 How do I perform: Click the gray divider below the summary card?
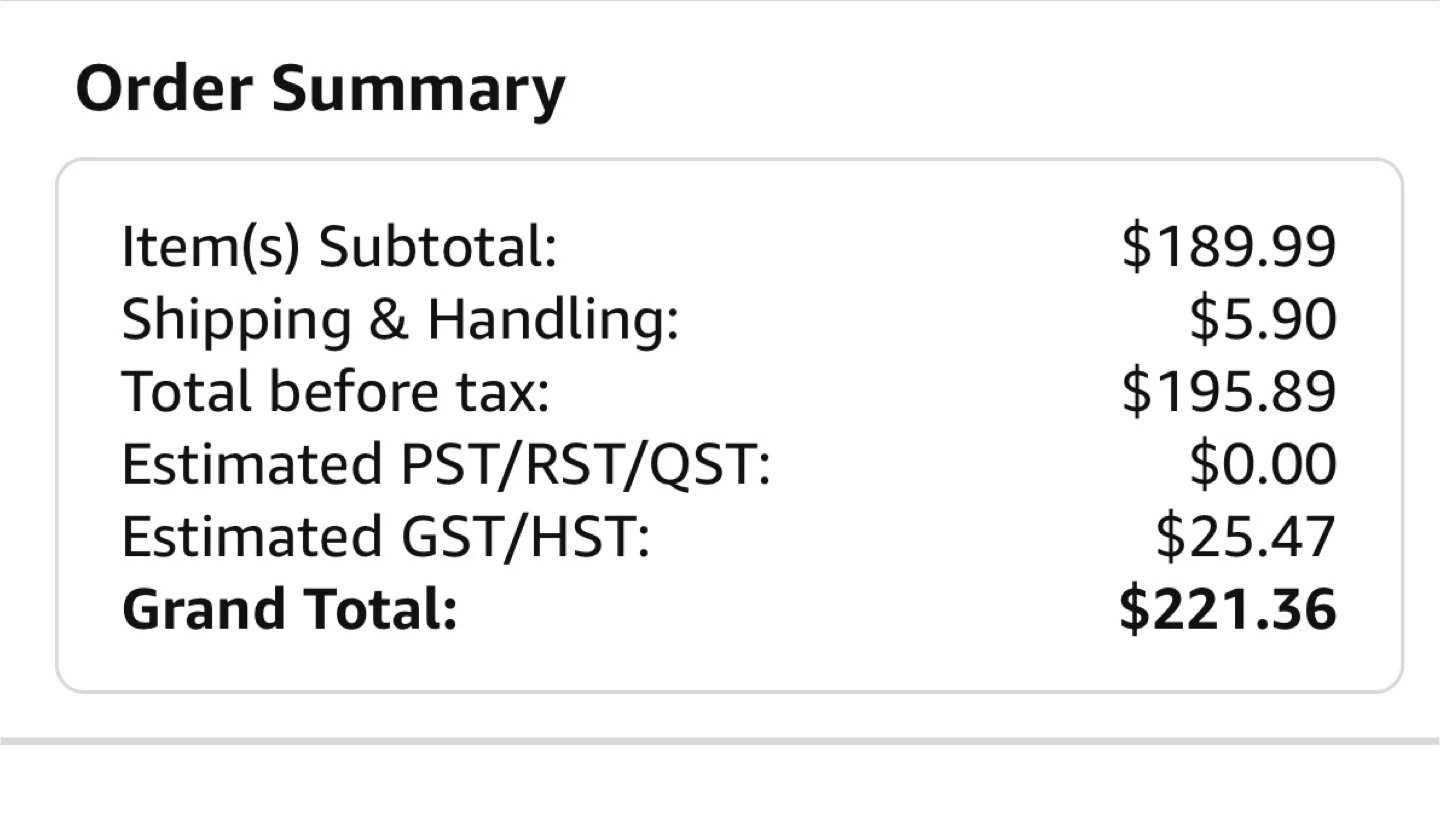(x=720, y=741)
